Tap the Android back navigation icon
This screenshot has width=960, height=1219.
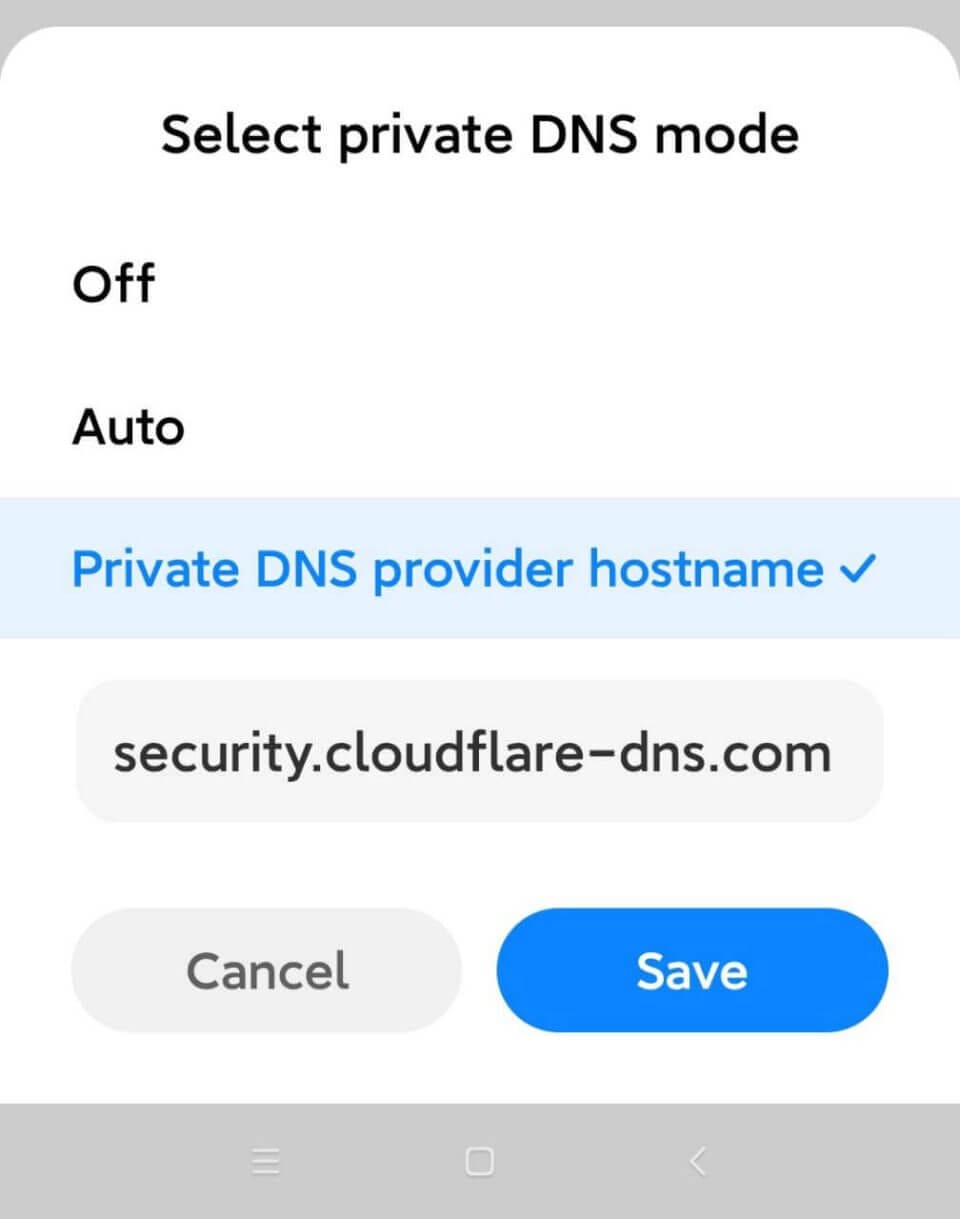(698, 1161)
